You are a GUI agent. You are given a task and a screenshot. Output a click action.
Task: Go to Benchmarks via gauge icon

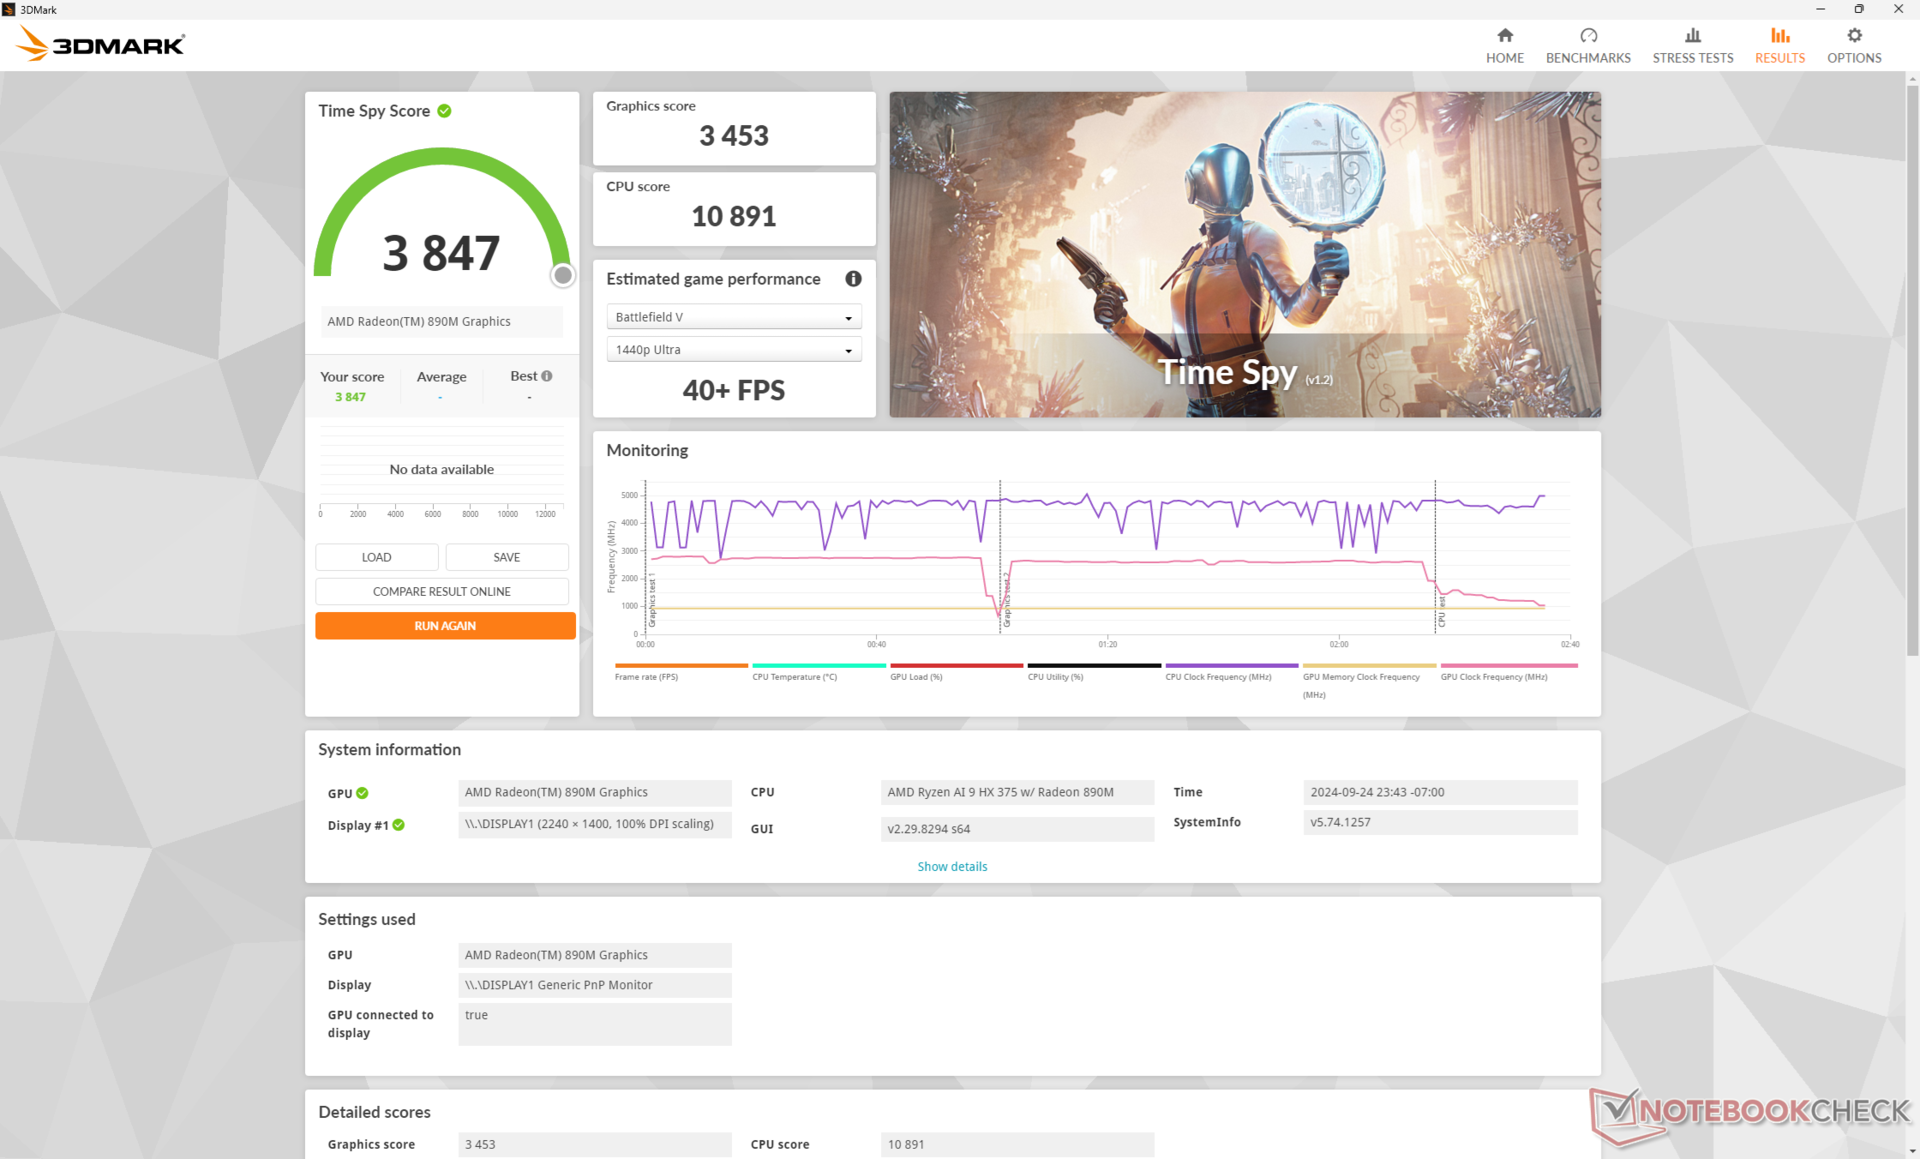(x=1587, y=36)
